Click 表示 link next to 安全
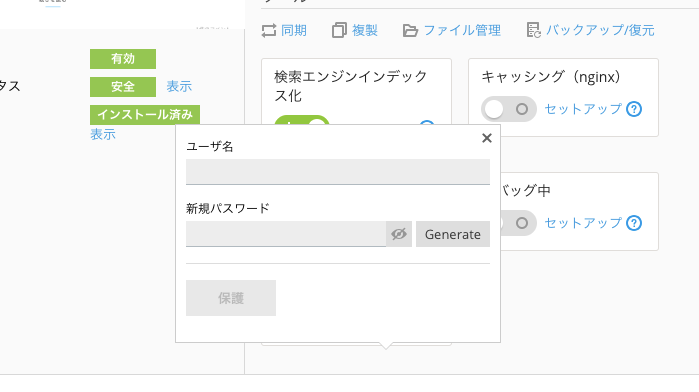 (x=179, y=87)
